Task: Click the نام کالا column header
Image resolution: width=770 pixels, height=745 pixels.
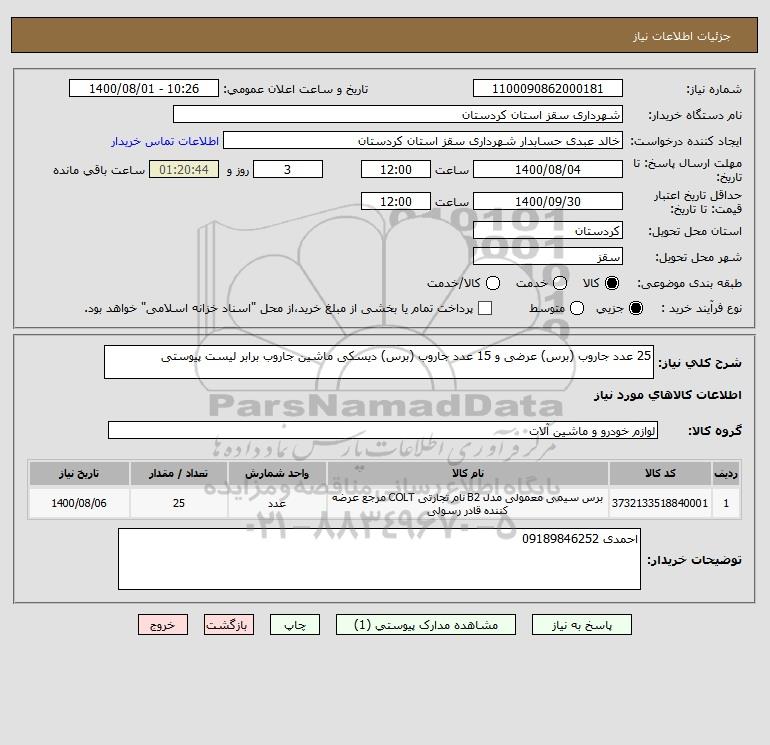Action: pos(468,473)
